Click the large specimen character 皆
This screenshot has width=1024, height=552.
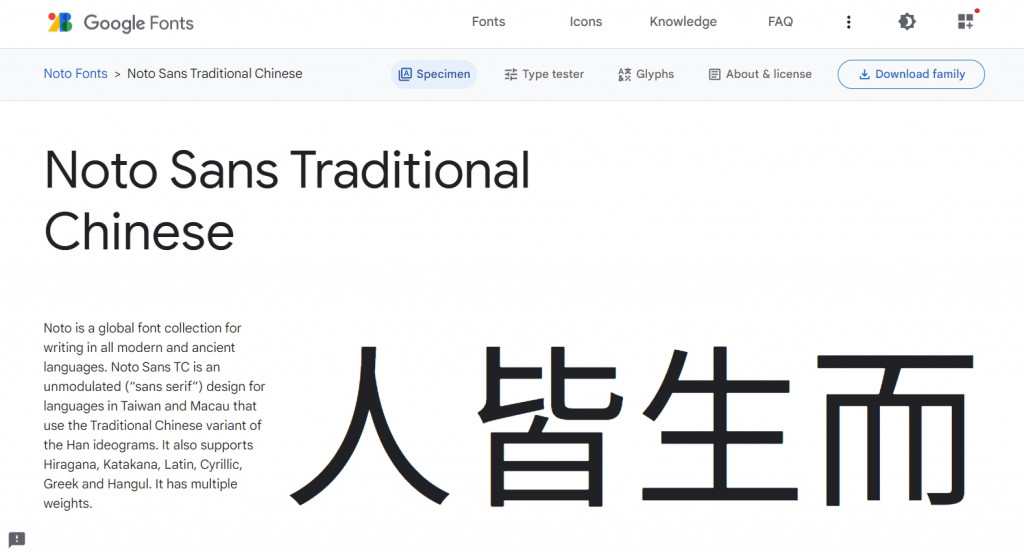pos(549,426)
